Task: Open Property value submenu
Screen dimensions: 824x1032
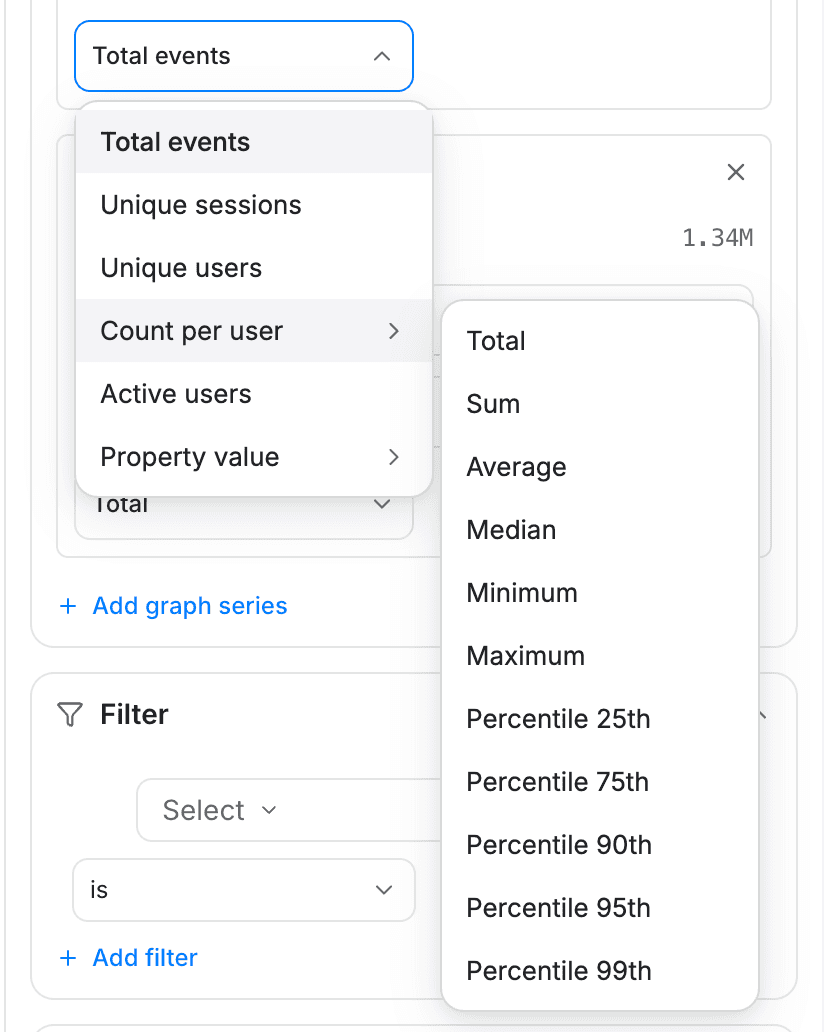Action: [x=254, y=457]
